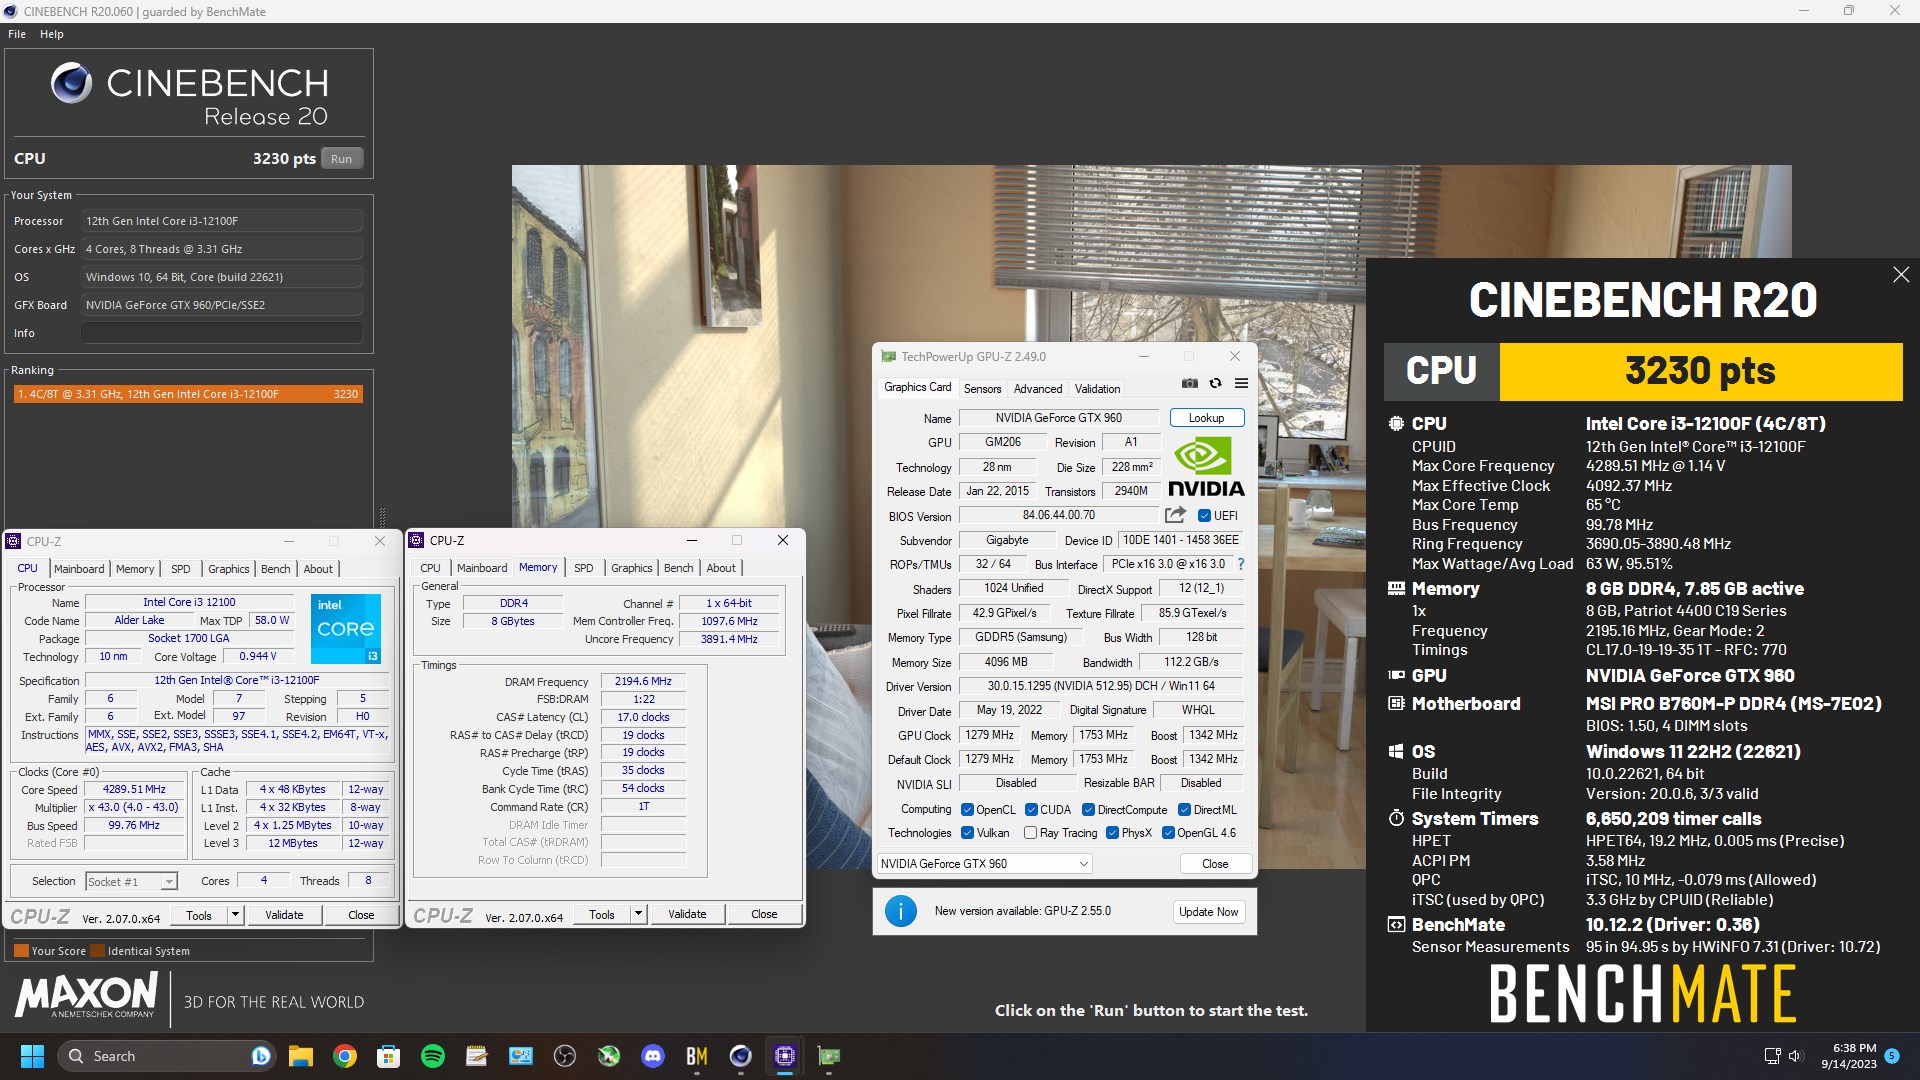Toggle CUDA checkbox in GPU-Z
Screen dimensions: 1920x1080
coord(1031,810)
